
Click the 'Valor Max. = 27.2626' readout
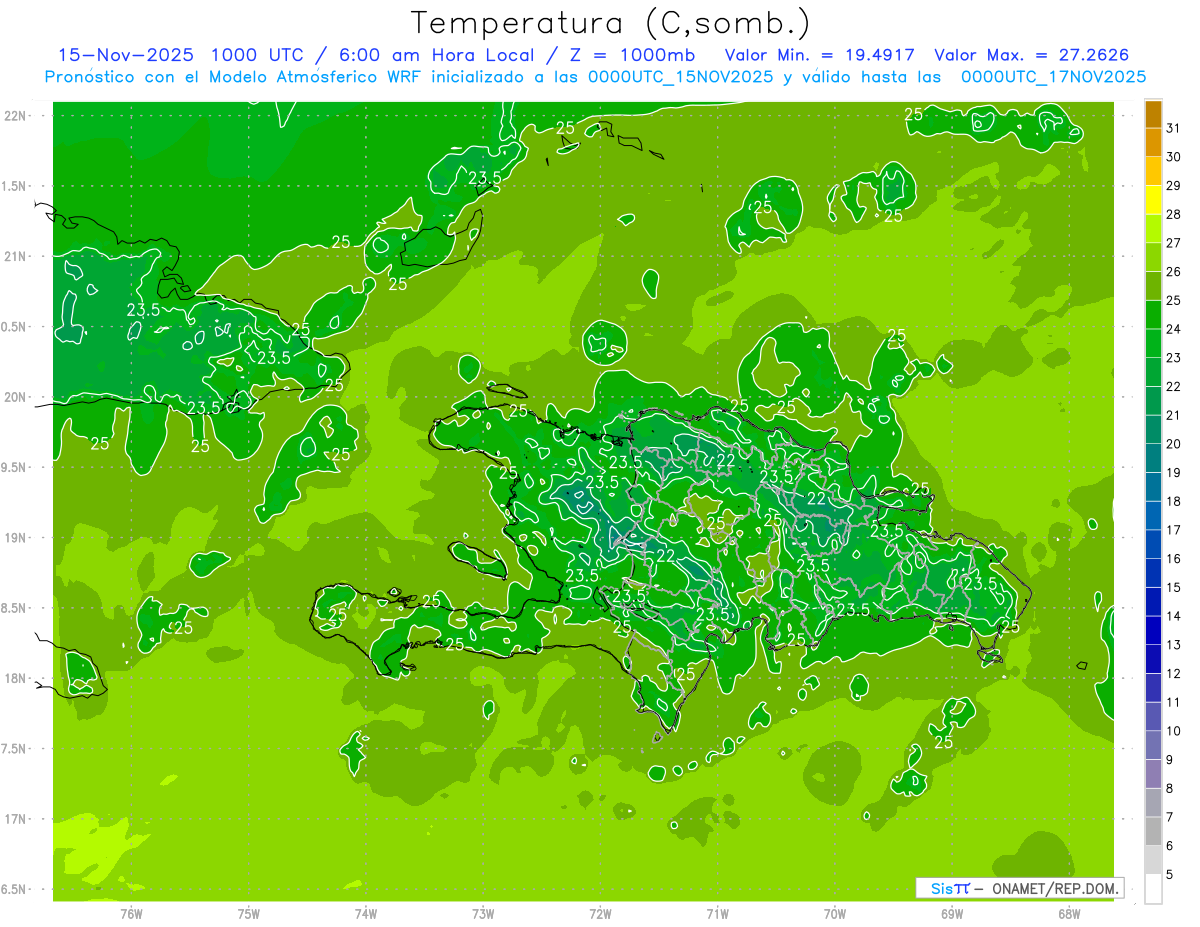(1032, 55)
